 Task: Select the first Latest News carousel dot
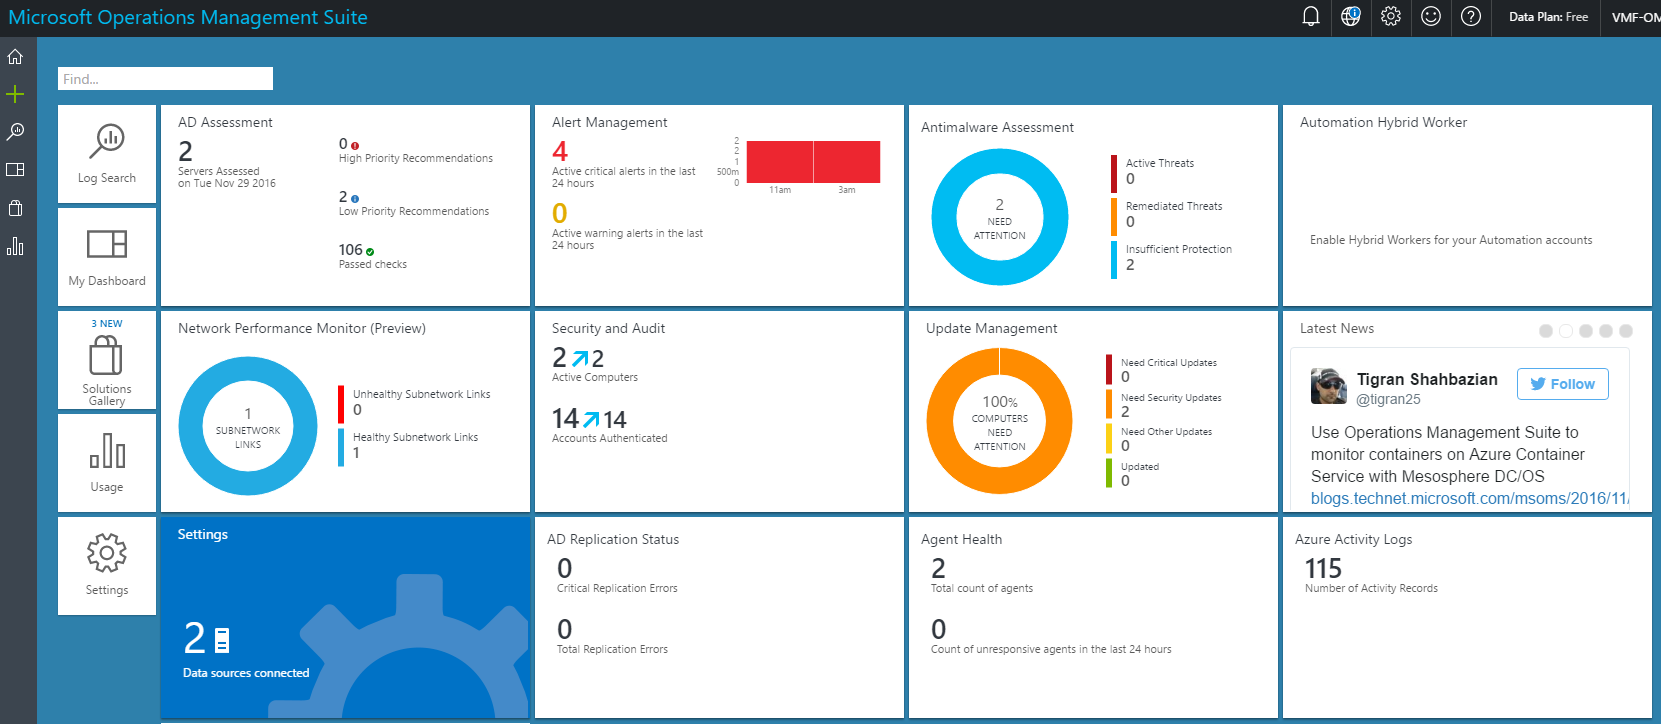1546,331
